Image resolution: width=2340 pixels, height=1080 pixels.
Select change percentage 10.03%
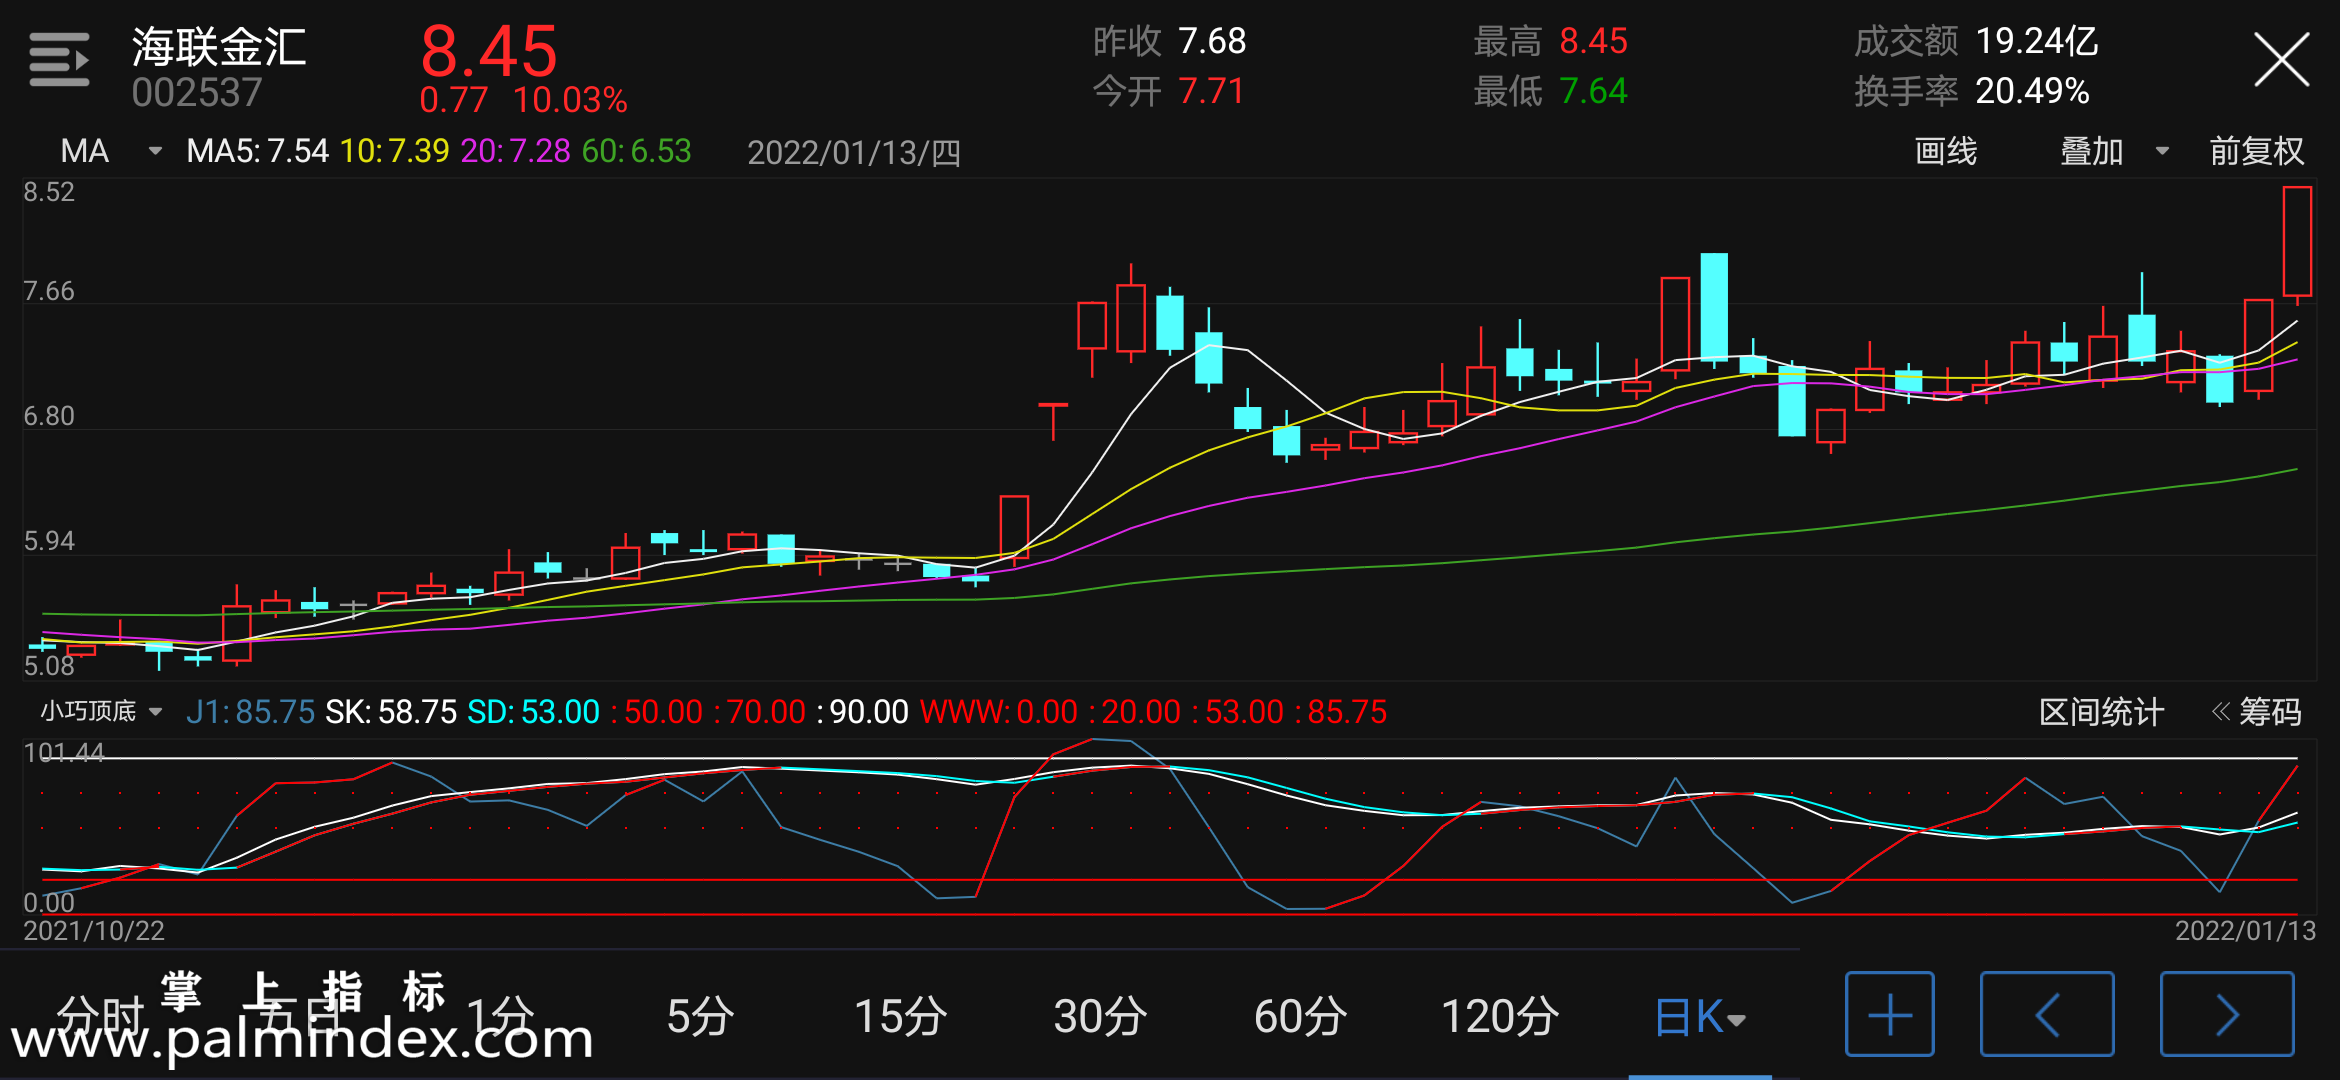tap(570, 100)
